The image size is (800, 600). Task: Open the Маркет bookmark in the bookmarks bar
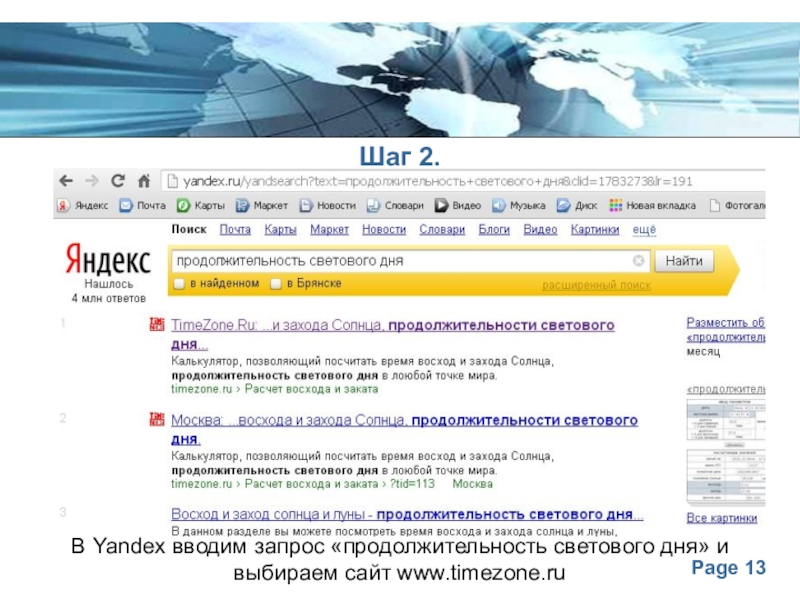pos(262,205)
